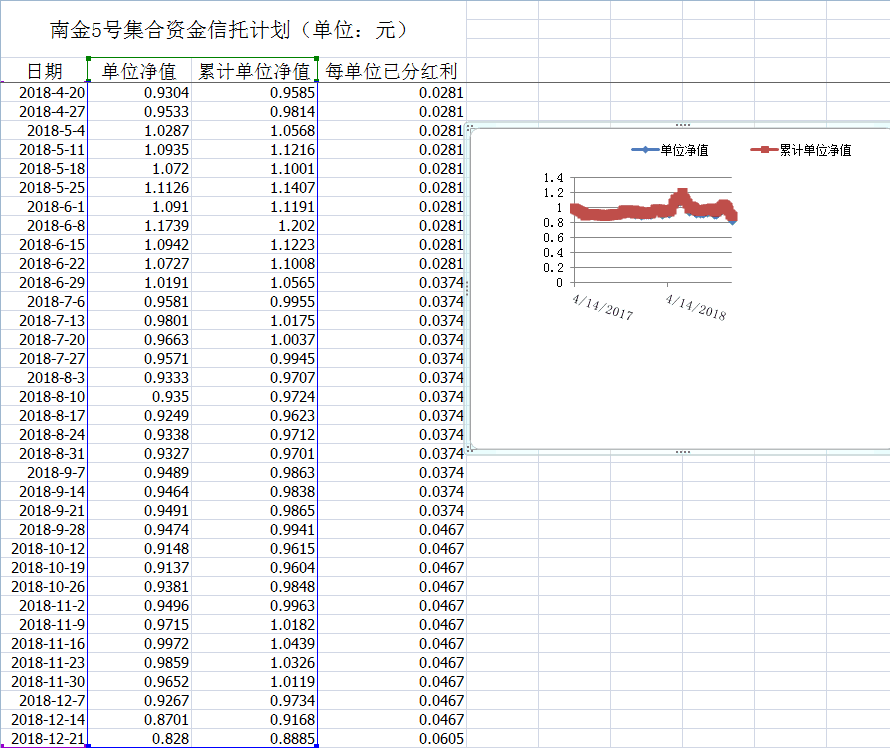Grab the chart's top-center resize handle
Screen dimensions: 890x748
click(x=683, y=125)
